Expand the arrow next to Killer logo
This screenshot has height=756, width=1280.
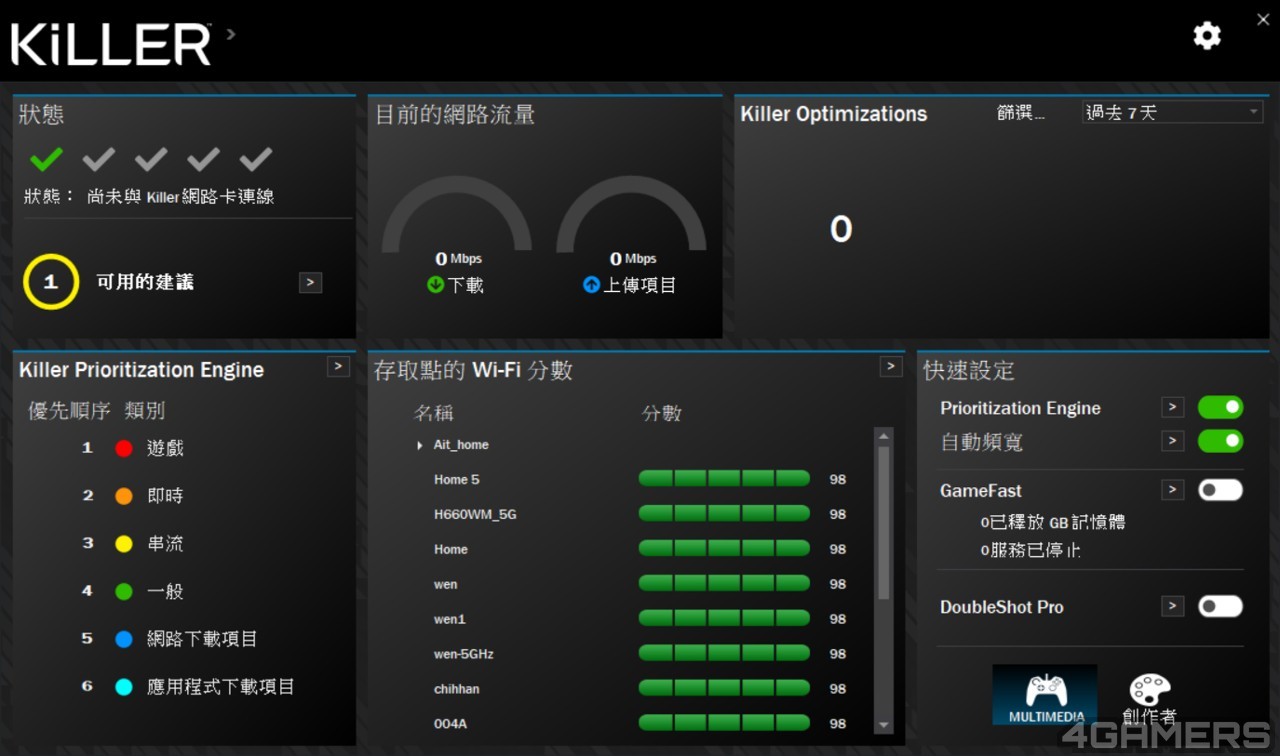click(231, 34)
